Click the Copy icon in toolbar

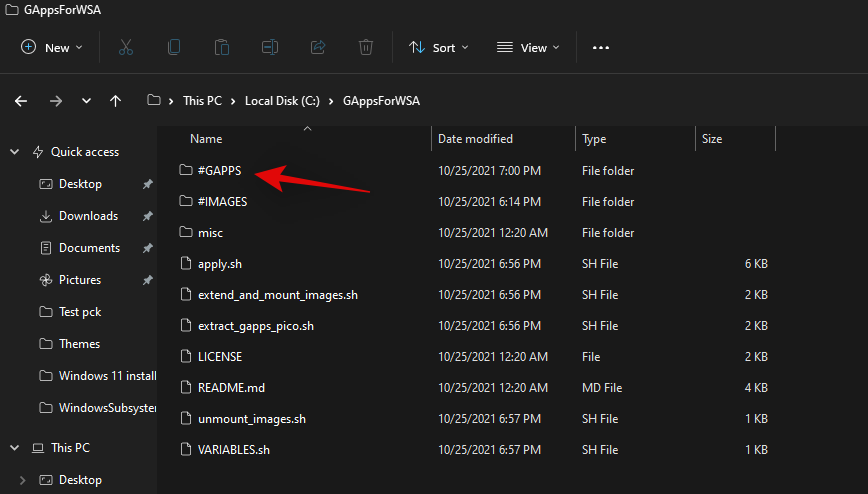click(174, 47)
